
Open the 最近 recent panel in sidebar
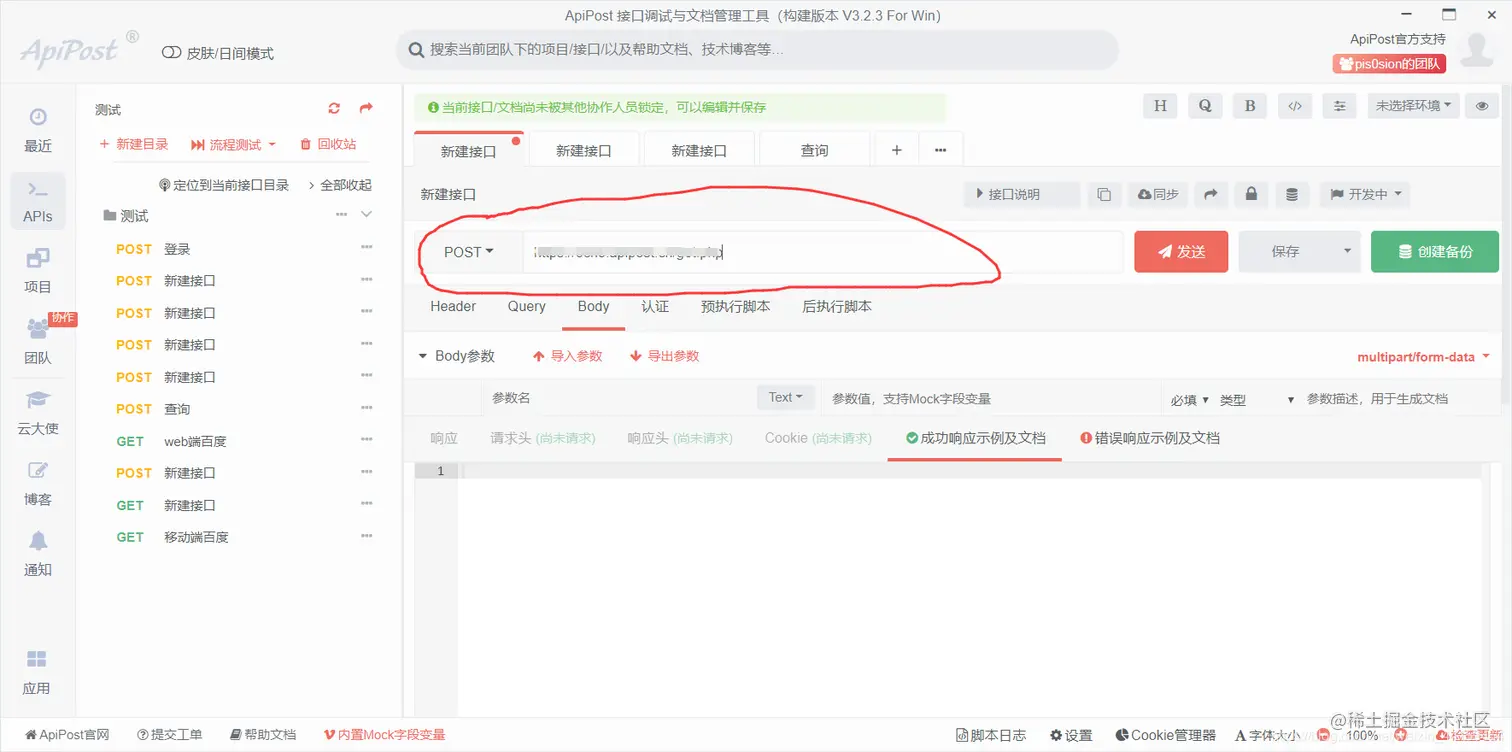pyautogui.click(x=38, y=131)
